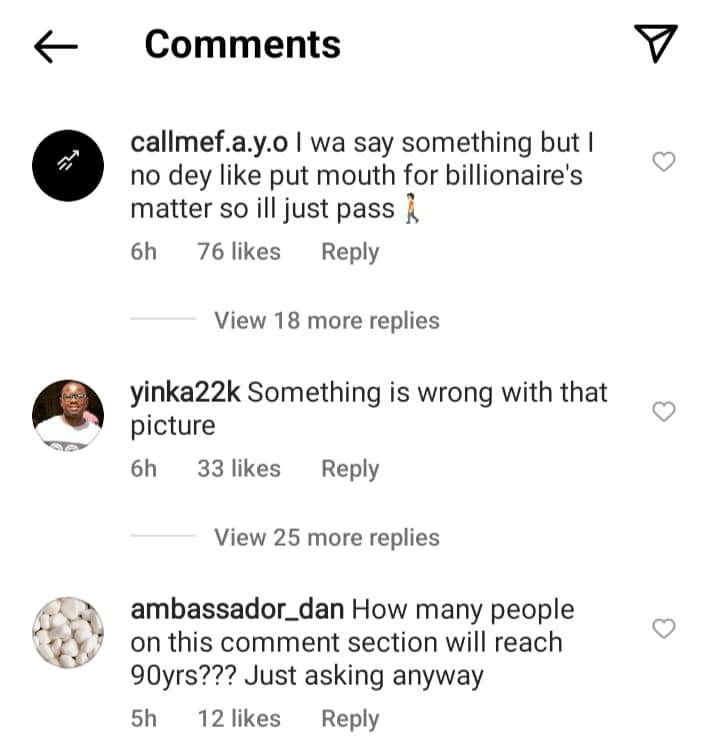The image size is (720, 744).
Task: Expand View 18 more replies
Action: [x=326, y=321]
